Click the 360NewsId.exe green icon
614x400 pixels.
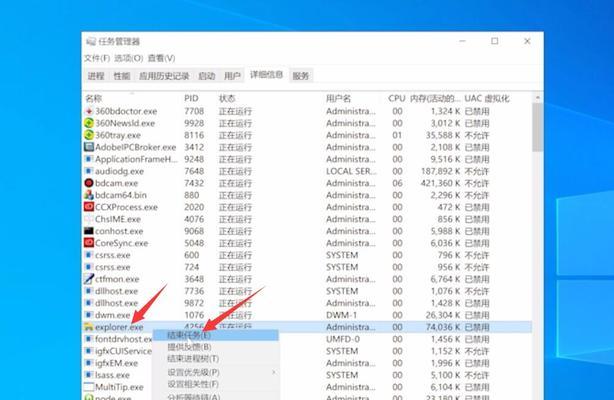[89, 123]
